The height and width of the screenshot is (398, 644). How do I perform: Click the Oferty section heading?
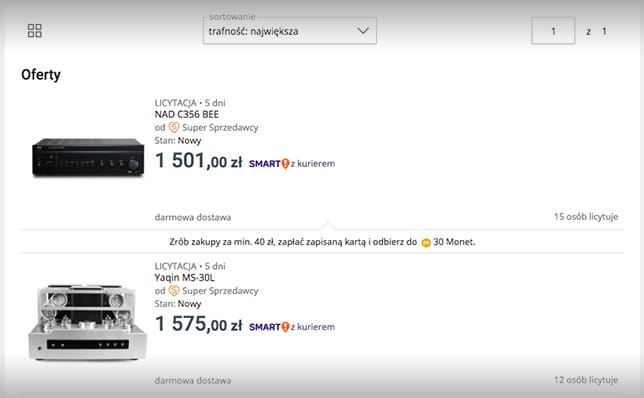click(41, 75)
